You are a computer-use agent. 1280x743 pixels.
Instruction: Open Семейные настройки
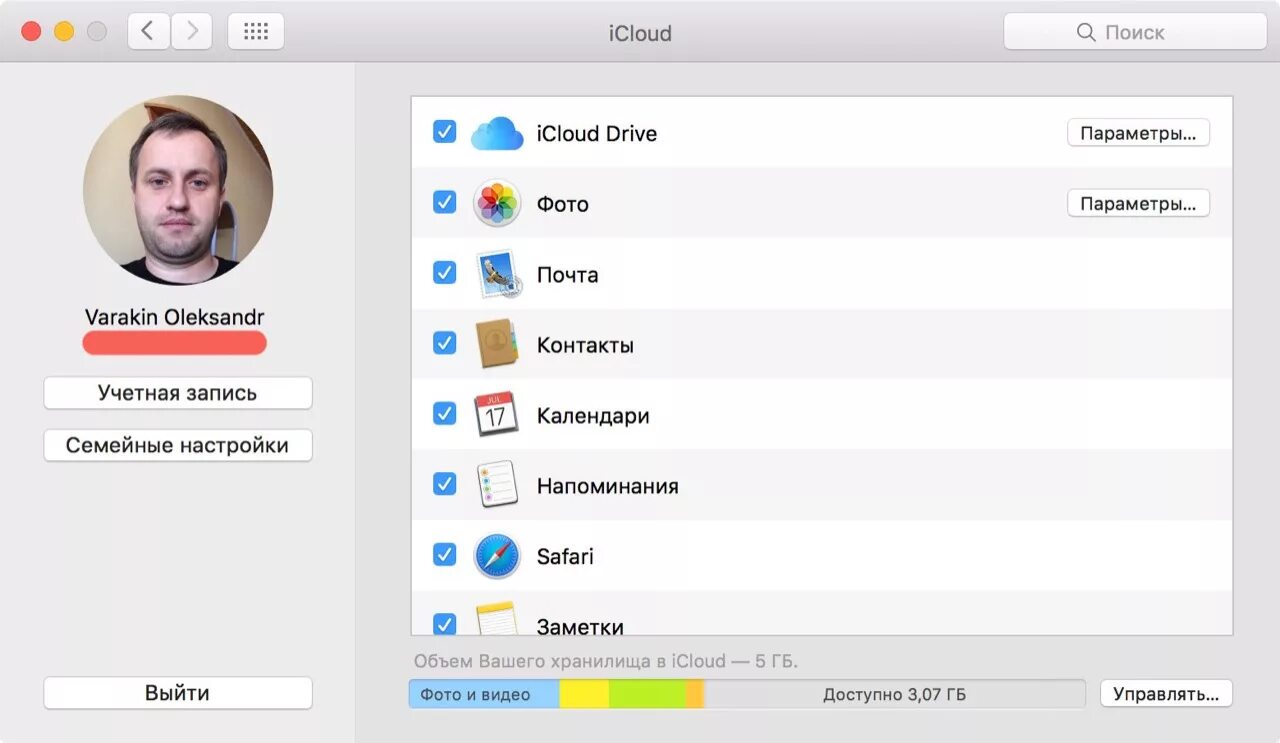[x=178, y=446]
